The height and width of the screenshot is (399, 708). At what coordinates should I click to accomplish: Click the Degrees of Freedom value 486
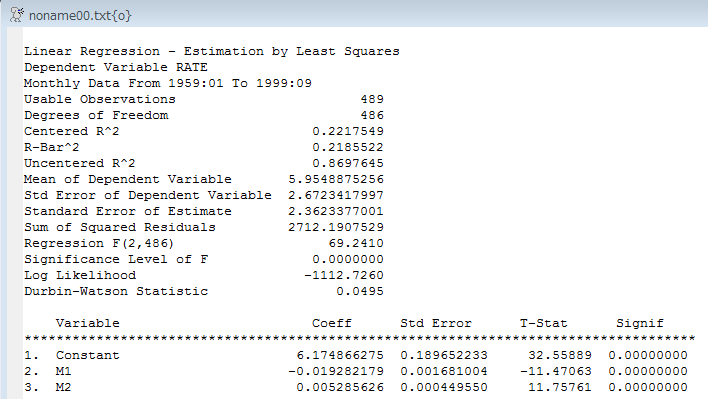pos(372,116)
